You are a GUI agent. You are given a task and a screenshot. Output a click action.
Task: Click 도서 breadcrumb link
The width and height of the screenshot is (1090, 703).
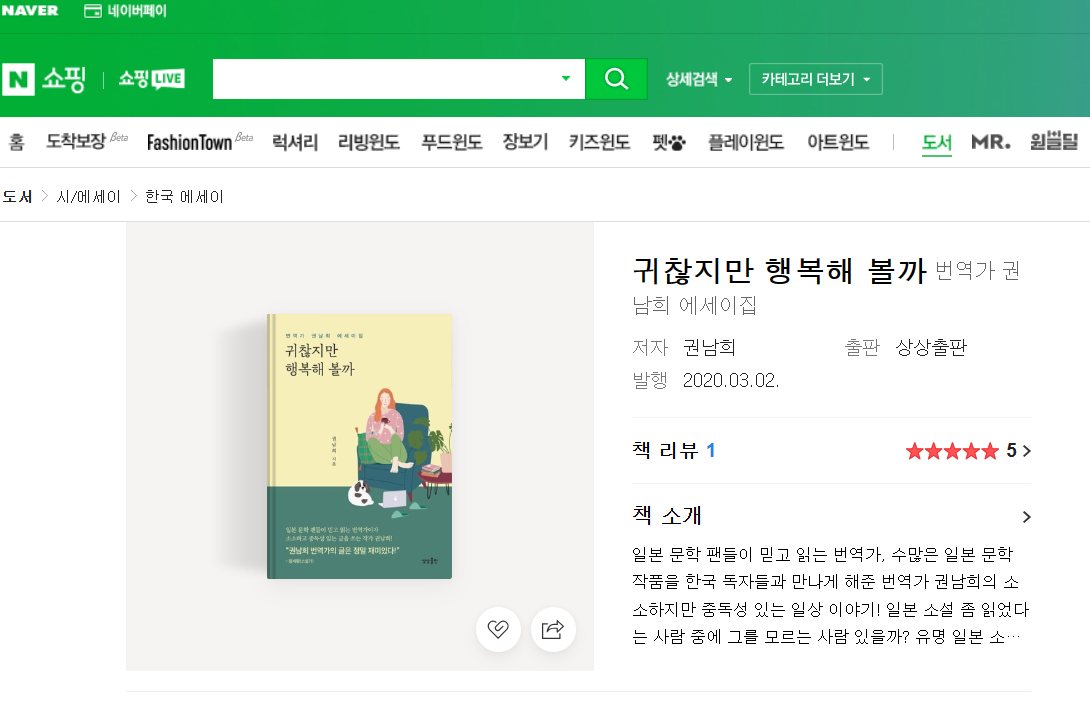pos(17,197)
